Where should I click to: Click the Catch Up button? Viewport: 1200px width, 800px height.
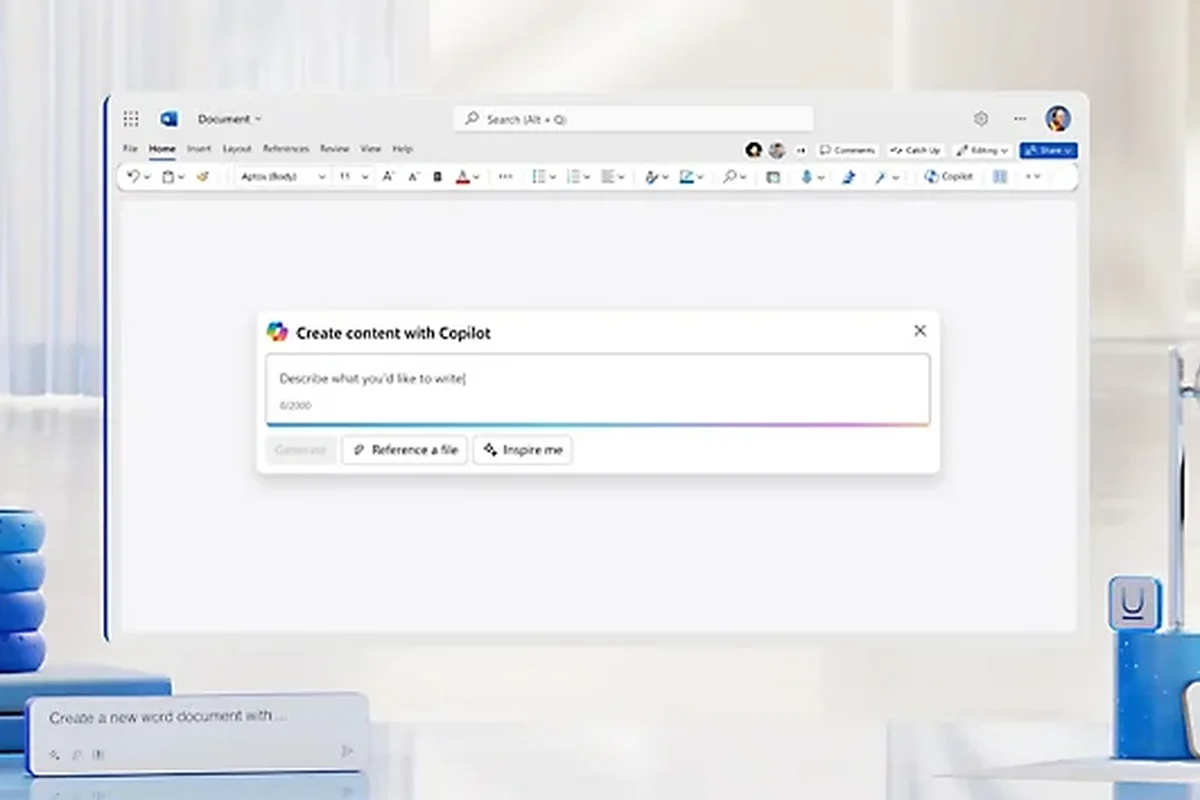(x=915, y=150)
